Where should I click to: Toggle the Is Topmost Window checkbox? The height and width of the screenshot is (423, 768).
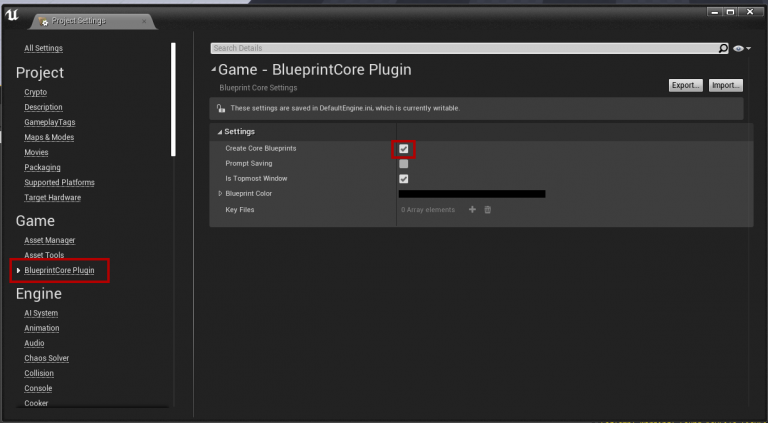pos(404,179)
